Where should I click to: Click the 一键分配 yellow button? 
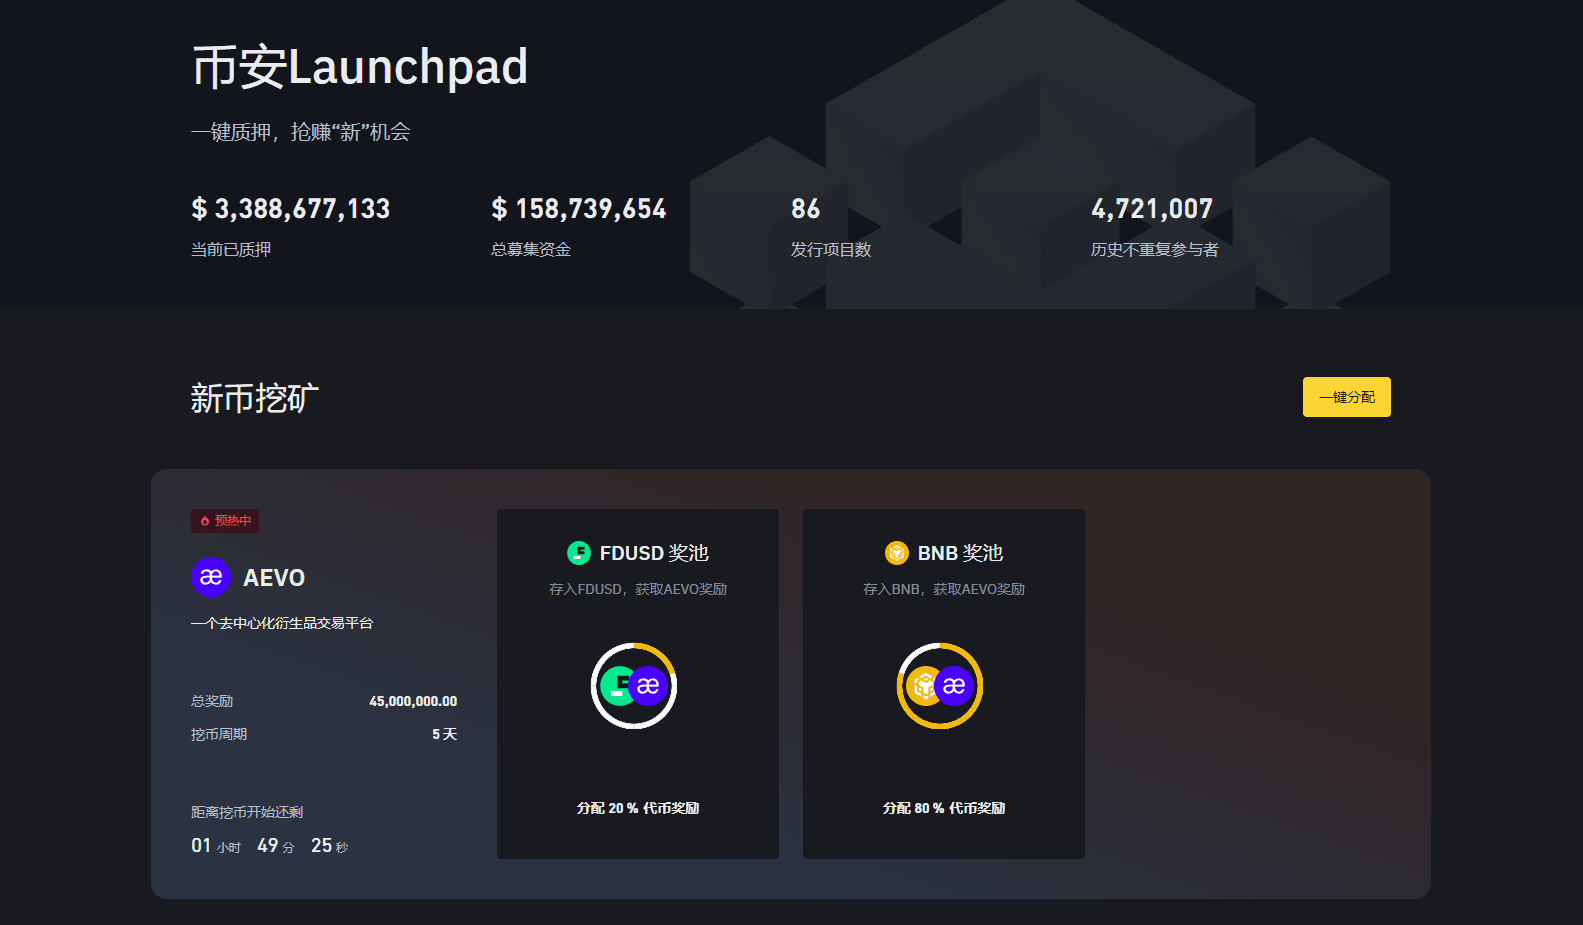[x=1346, y=397]
